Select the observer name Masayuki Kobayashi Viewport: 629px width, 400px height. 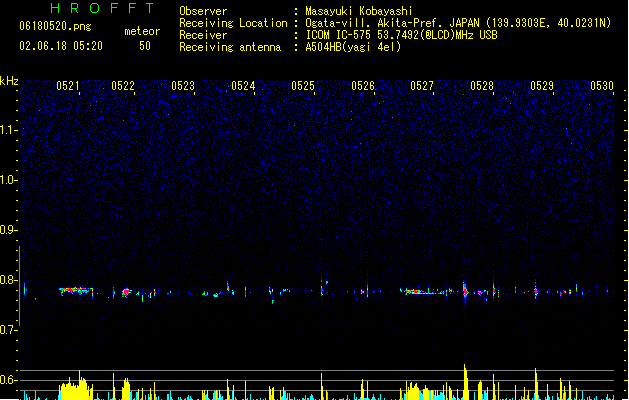359,11
